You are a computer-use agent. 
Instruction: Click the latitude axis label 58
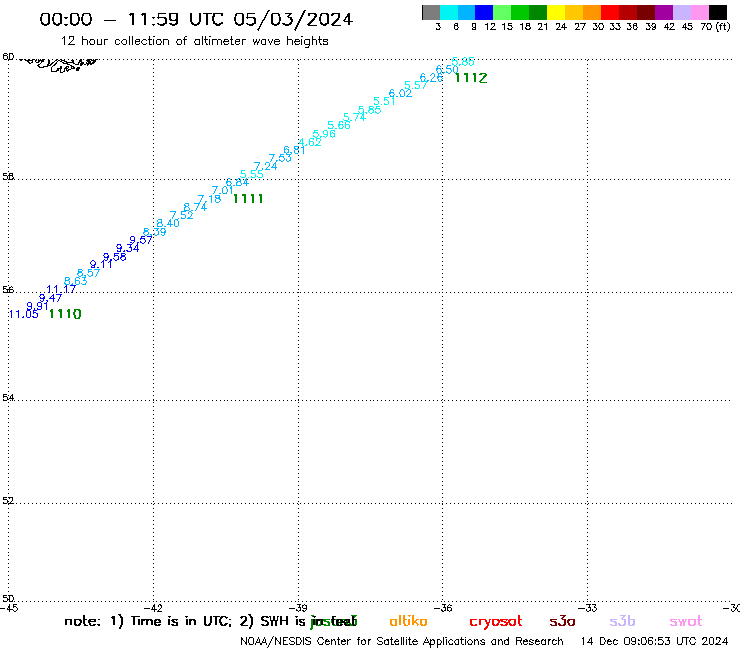(8, 177)
